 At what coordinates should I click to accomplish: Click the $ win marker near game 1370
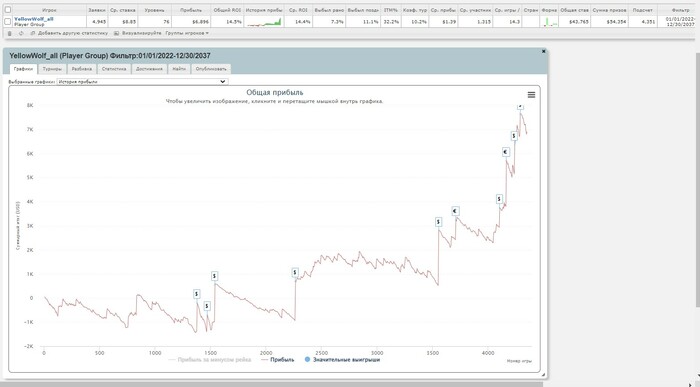click(196, 294)
